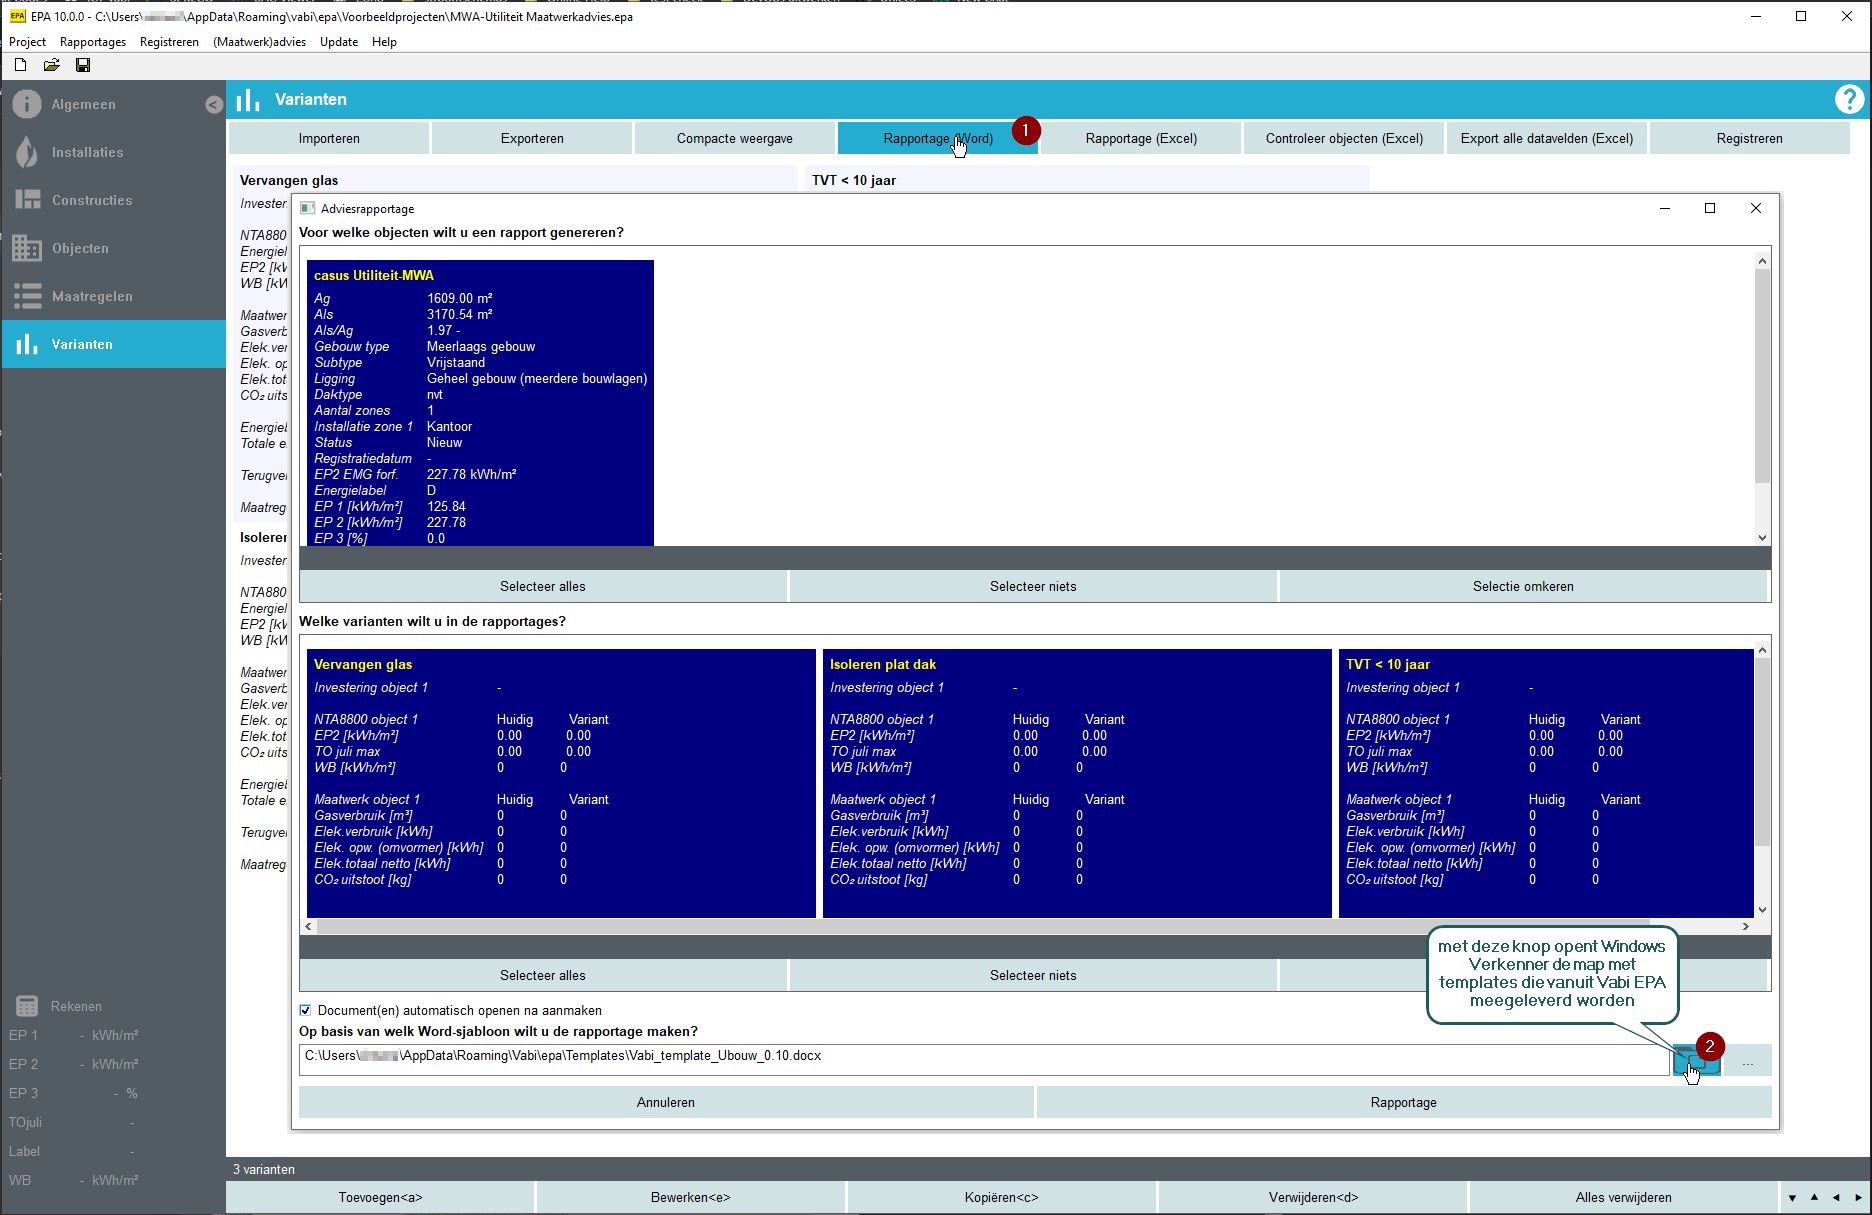Screen dimensions: 1872x1215
Task: Click the Annuleren button
Action: pos(666,1102)
